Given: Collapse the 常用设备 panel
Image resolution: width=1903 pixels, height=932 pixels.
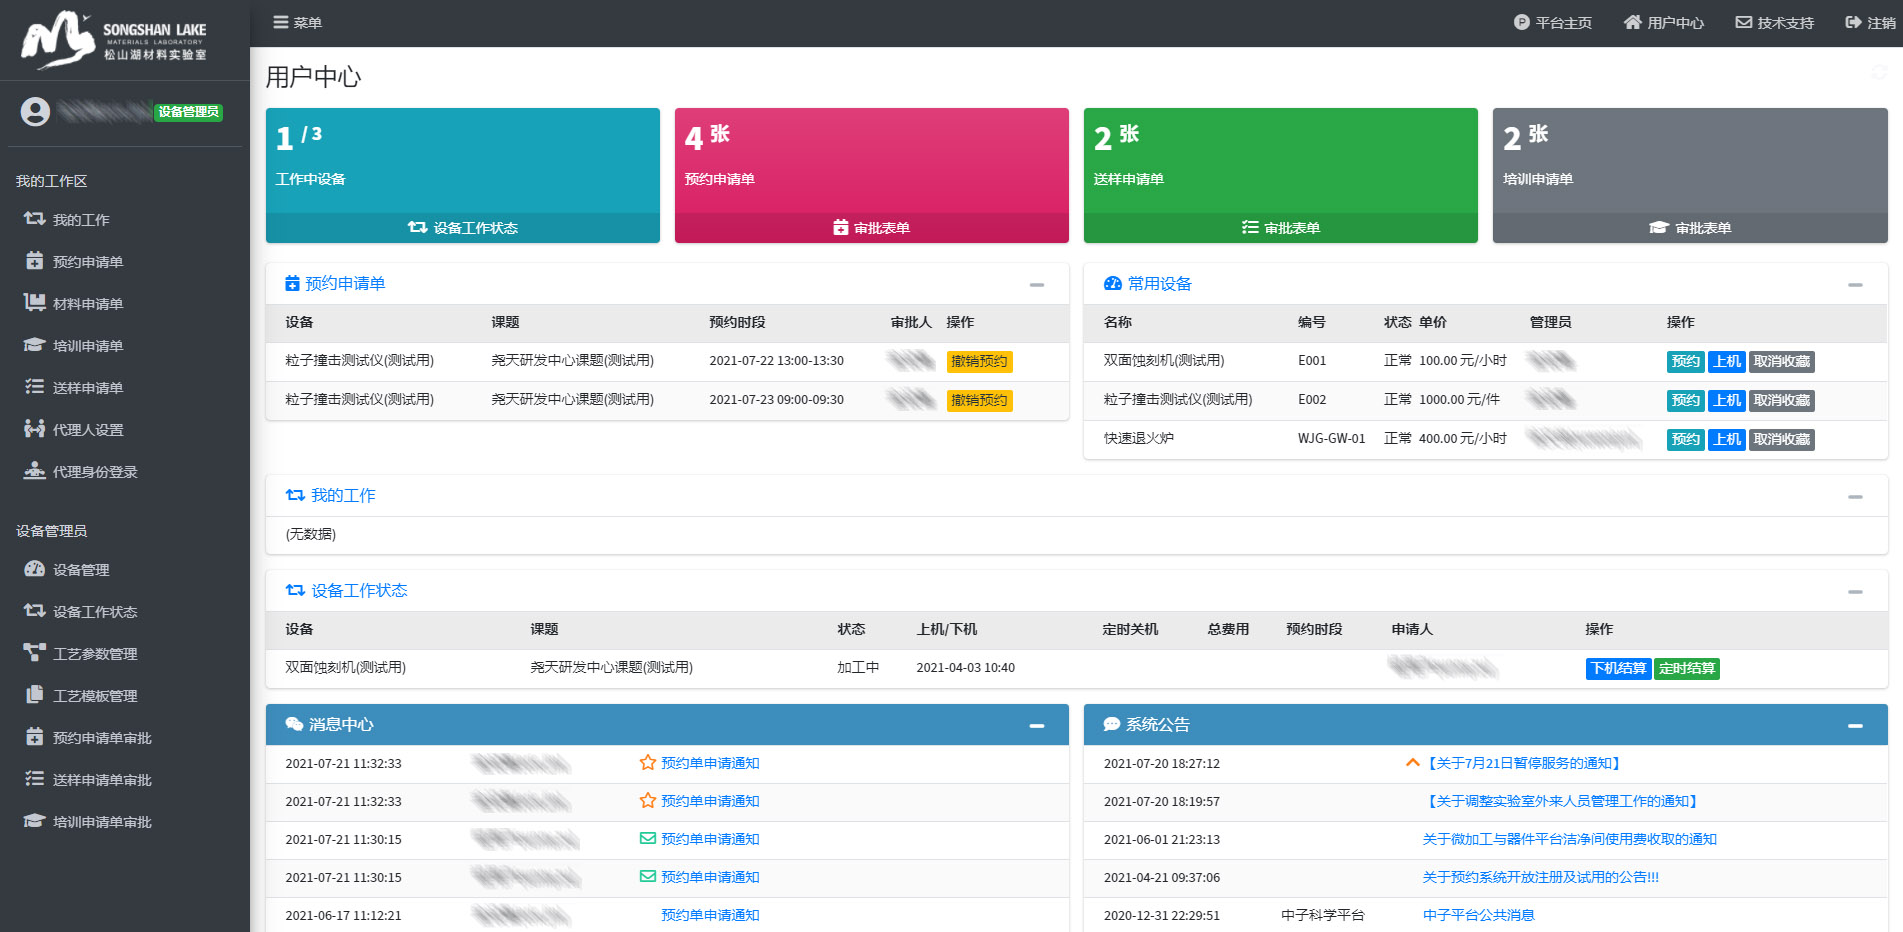Looking at the screenshot, I should 1855,285.
